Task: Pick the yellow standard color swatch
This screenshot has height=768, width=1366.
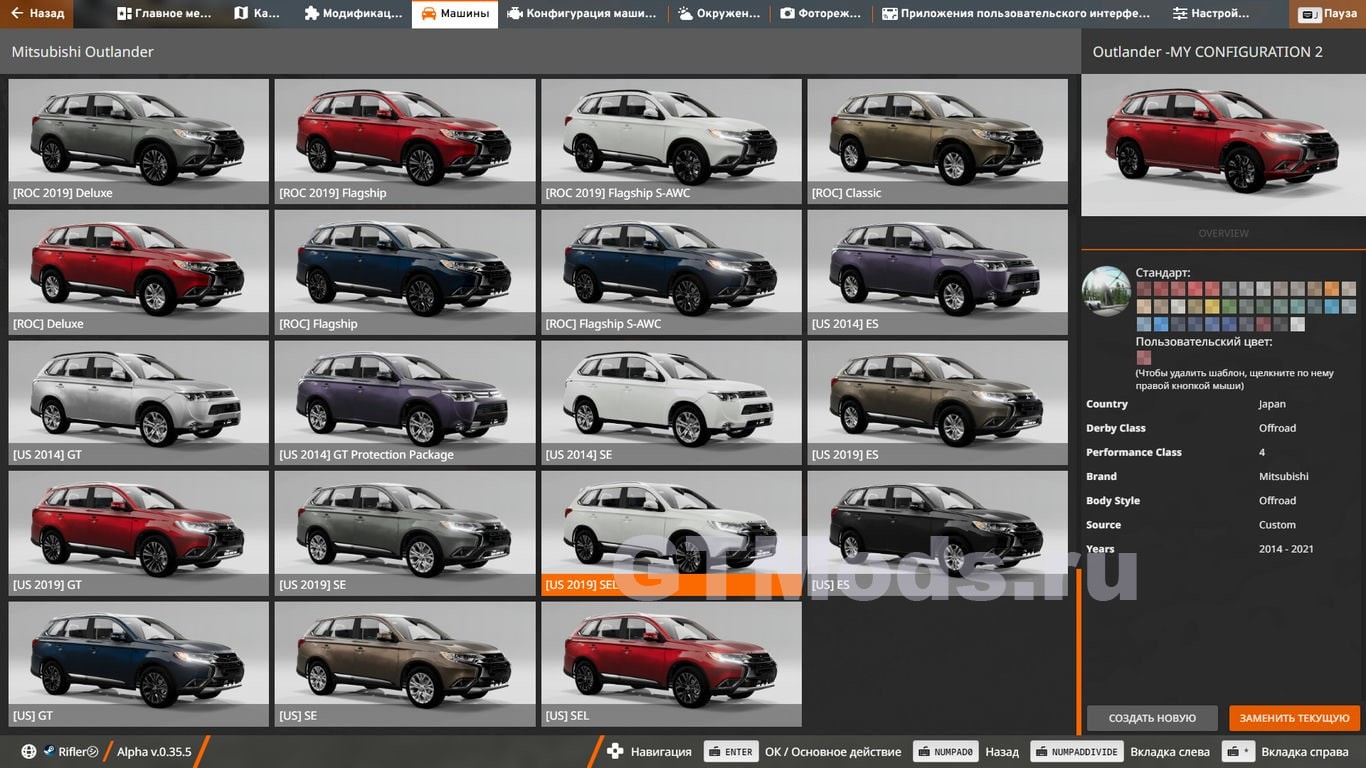Action: pyautogui.click(x=1212, y=306)
